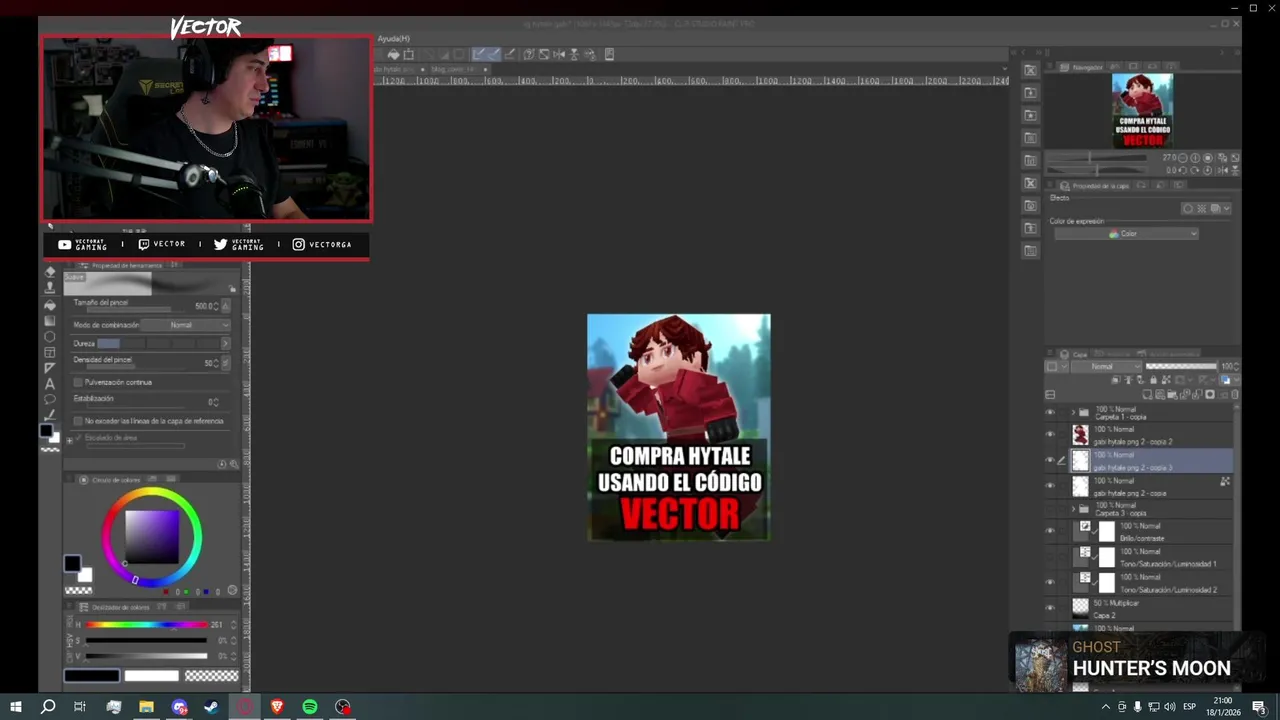This screenshot has height=720, width=1280.
Task: Switch to Capa panel tab
Action: pyautogui.click(x=1074, y=354)
